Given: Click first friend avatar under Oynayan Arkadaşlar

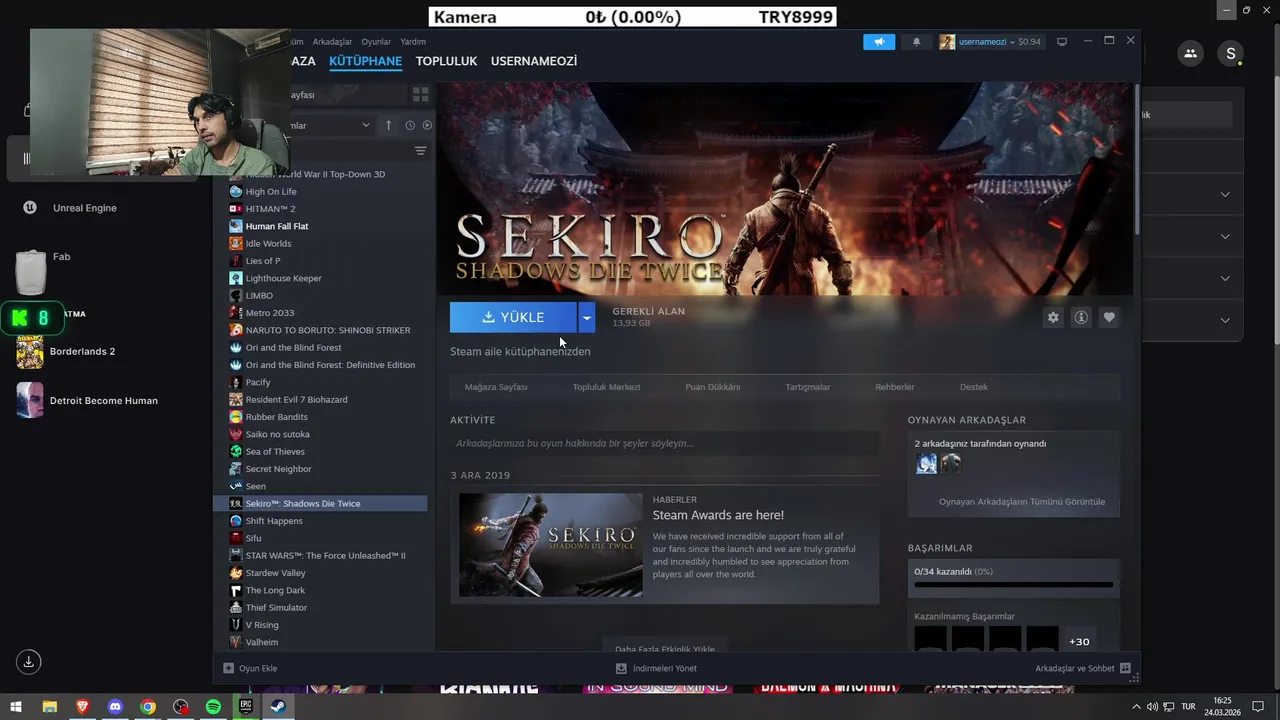Looking at the screenshot, I should point(927,463).
